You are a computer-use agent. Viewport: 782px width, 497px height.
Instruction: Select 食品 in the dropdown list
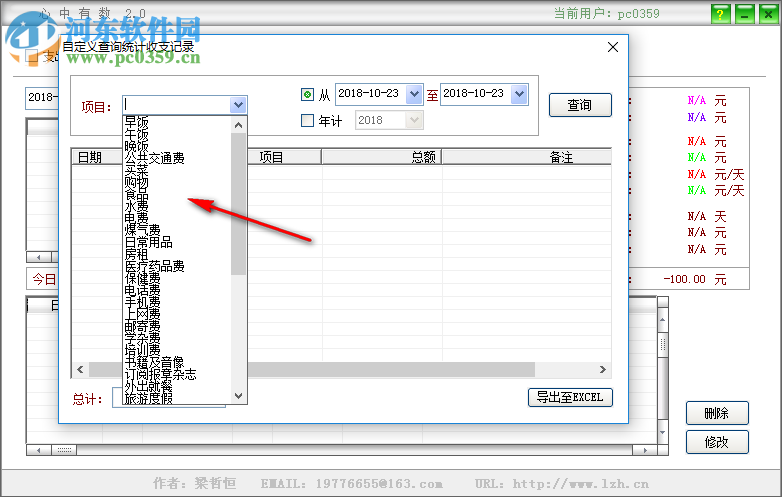tap(136, 194)
